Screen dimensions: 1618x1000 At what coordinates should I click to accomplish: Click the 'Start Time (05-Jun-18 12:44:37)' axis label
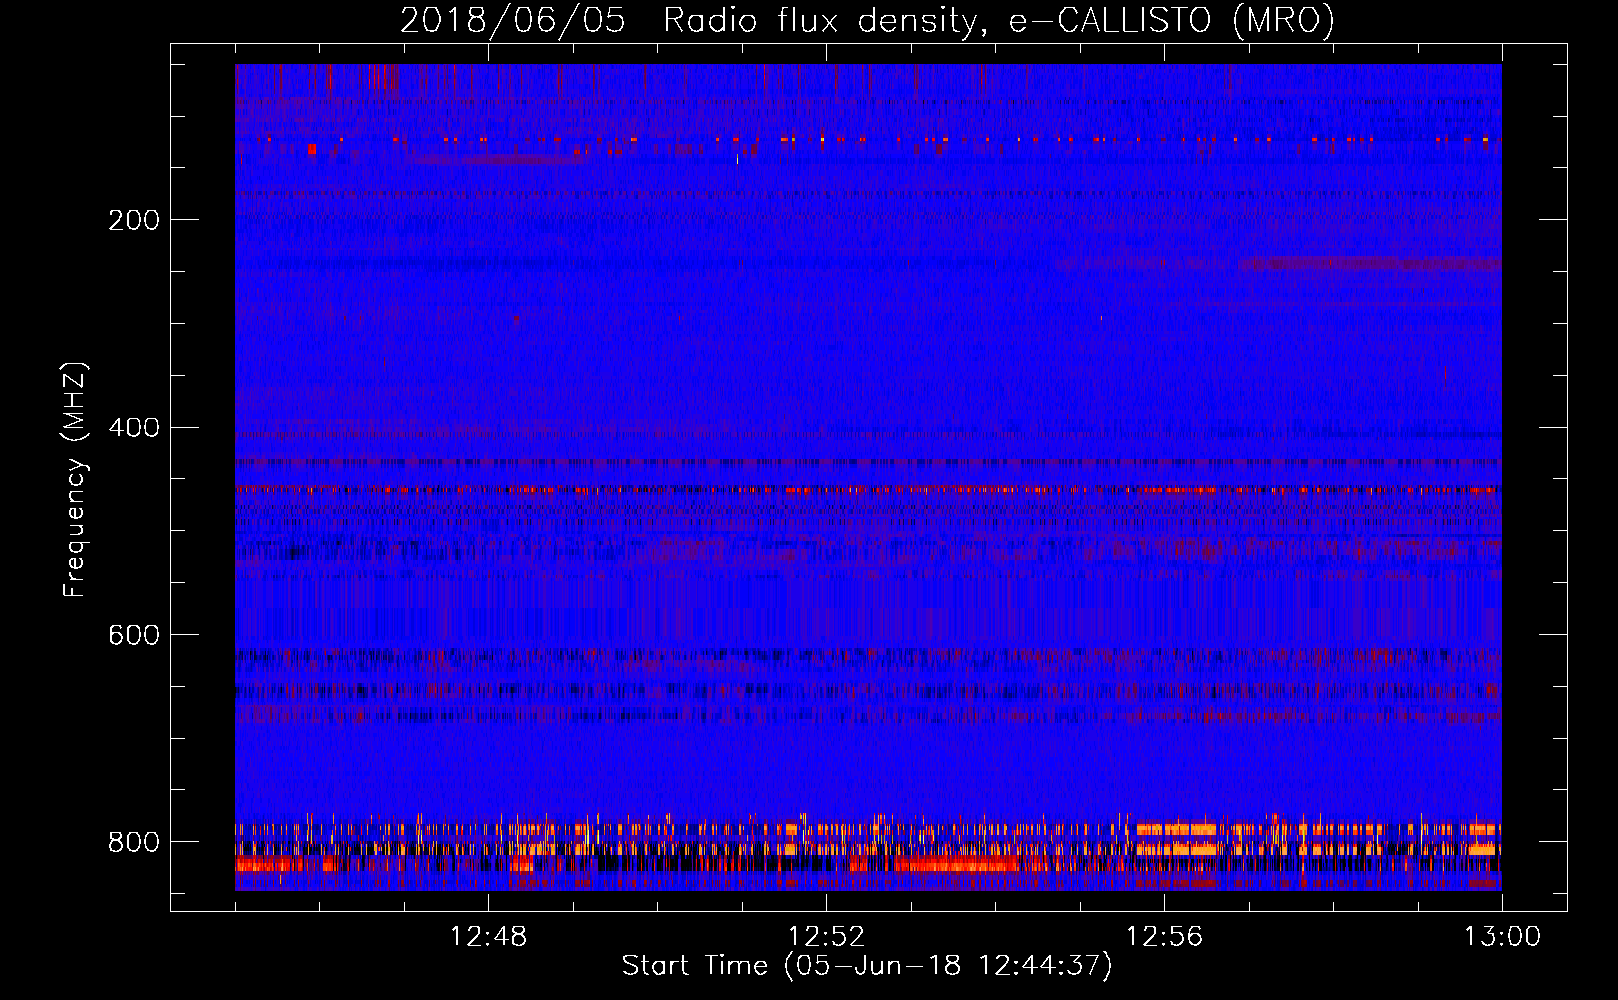(867, 966)
